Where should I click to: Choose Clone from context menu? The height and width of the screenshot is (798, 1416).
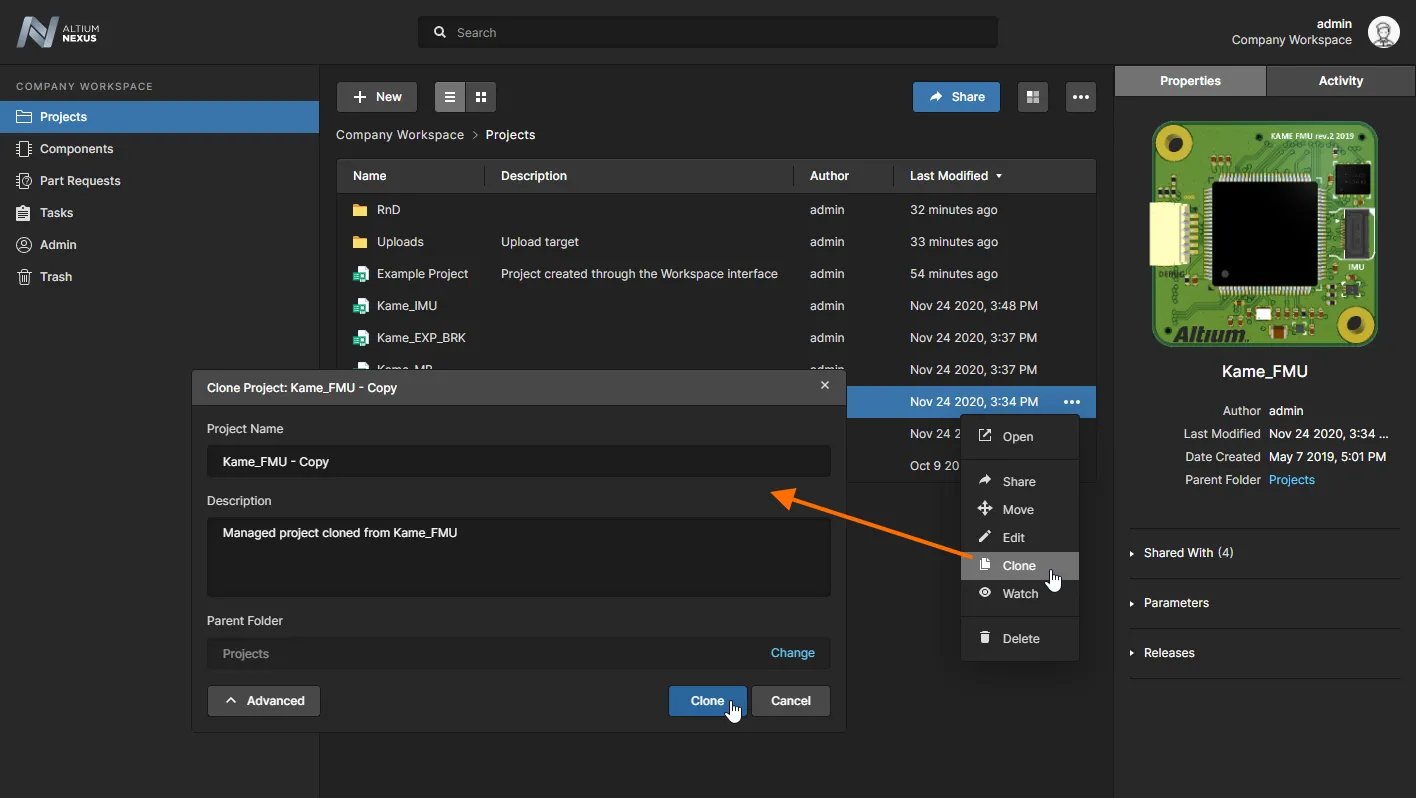1020,566
